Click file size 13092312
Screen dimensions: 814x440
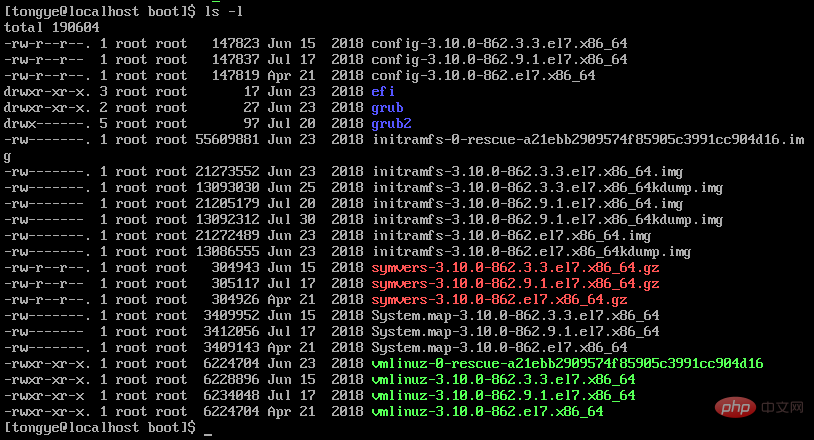[227, 220]
